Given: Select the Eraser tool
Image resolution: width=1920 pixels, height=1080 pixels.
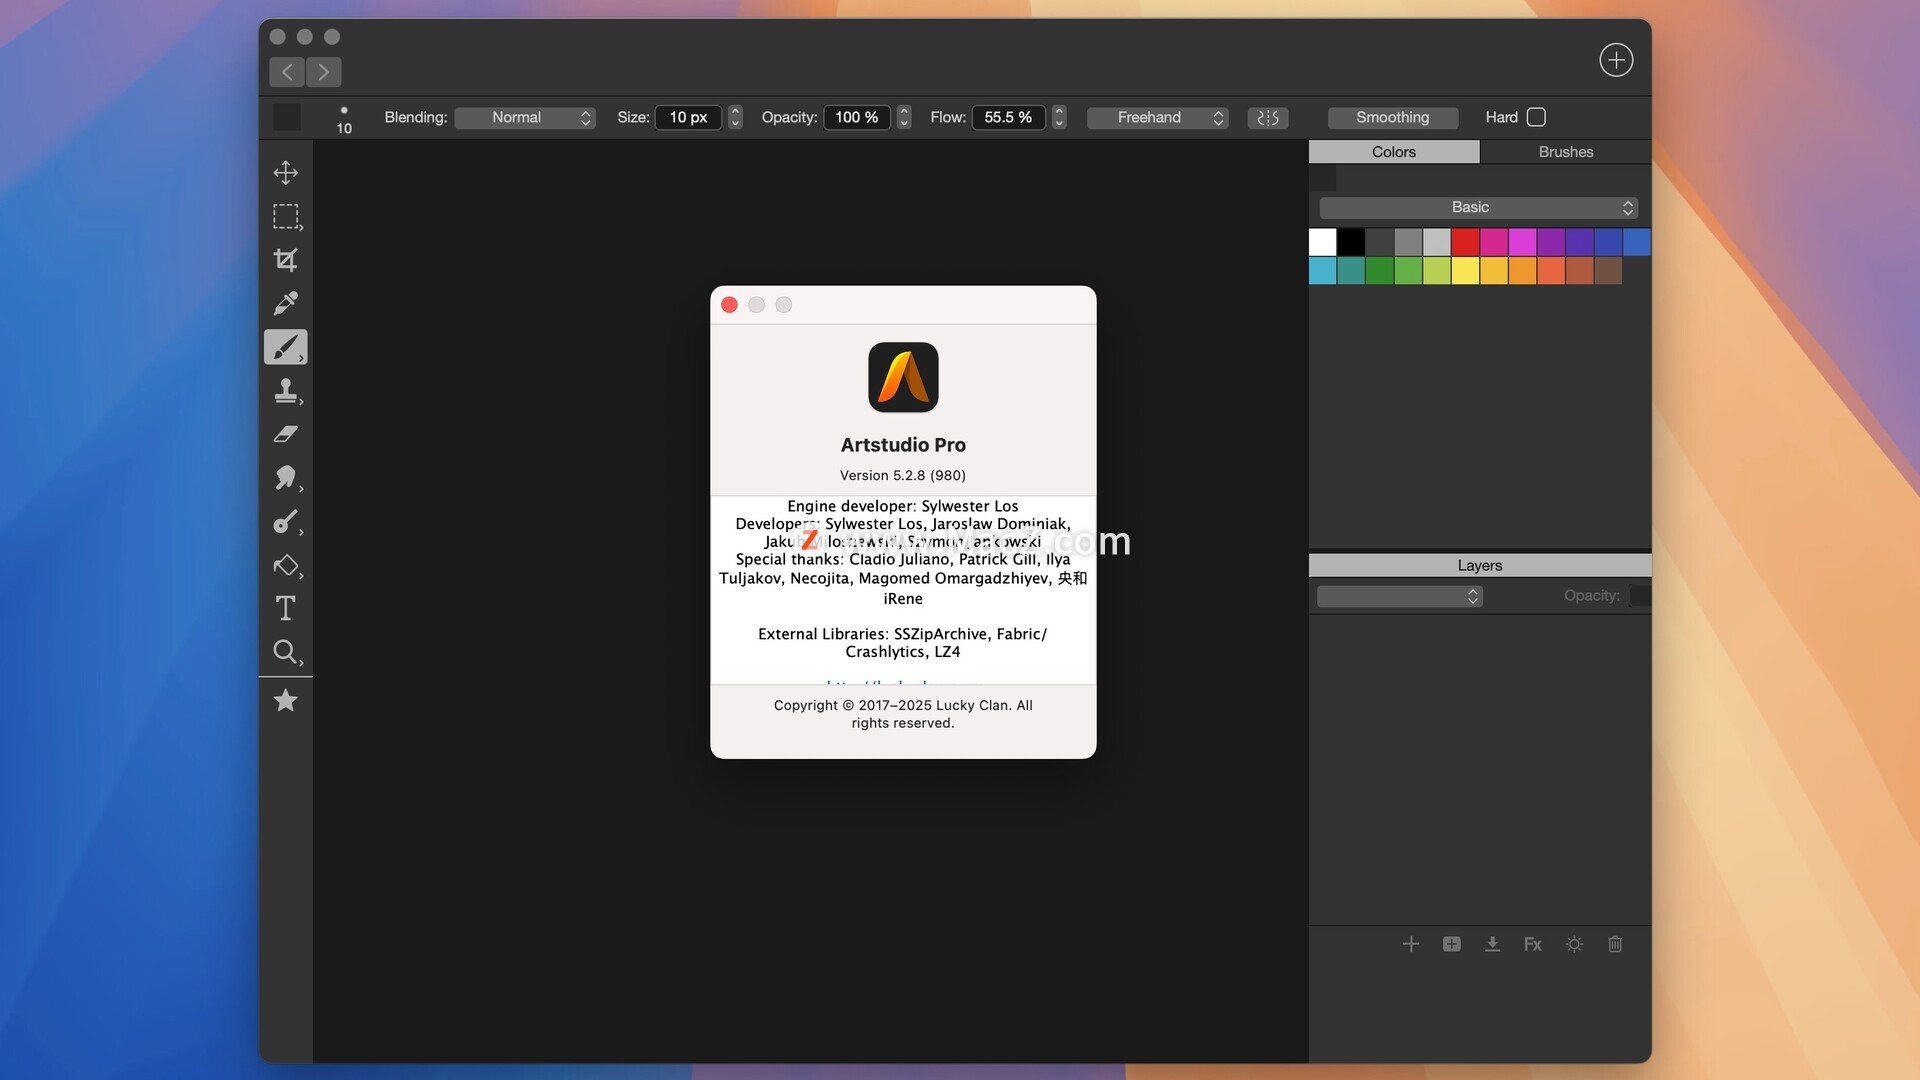Looking at the screenshot, I should 286,434.
